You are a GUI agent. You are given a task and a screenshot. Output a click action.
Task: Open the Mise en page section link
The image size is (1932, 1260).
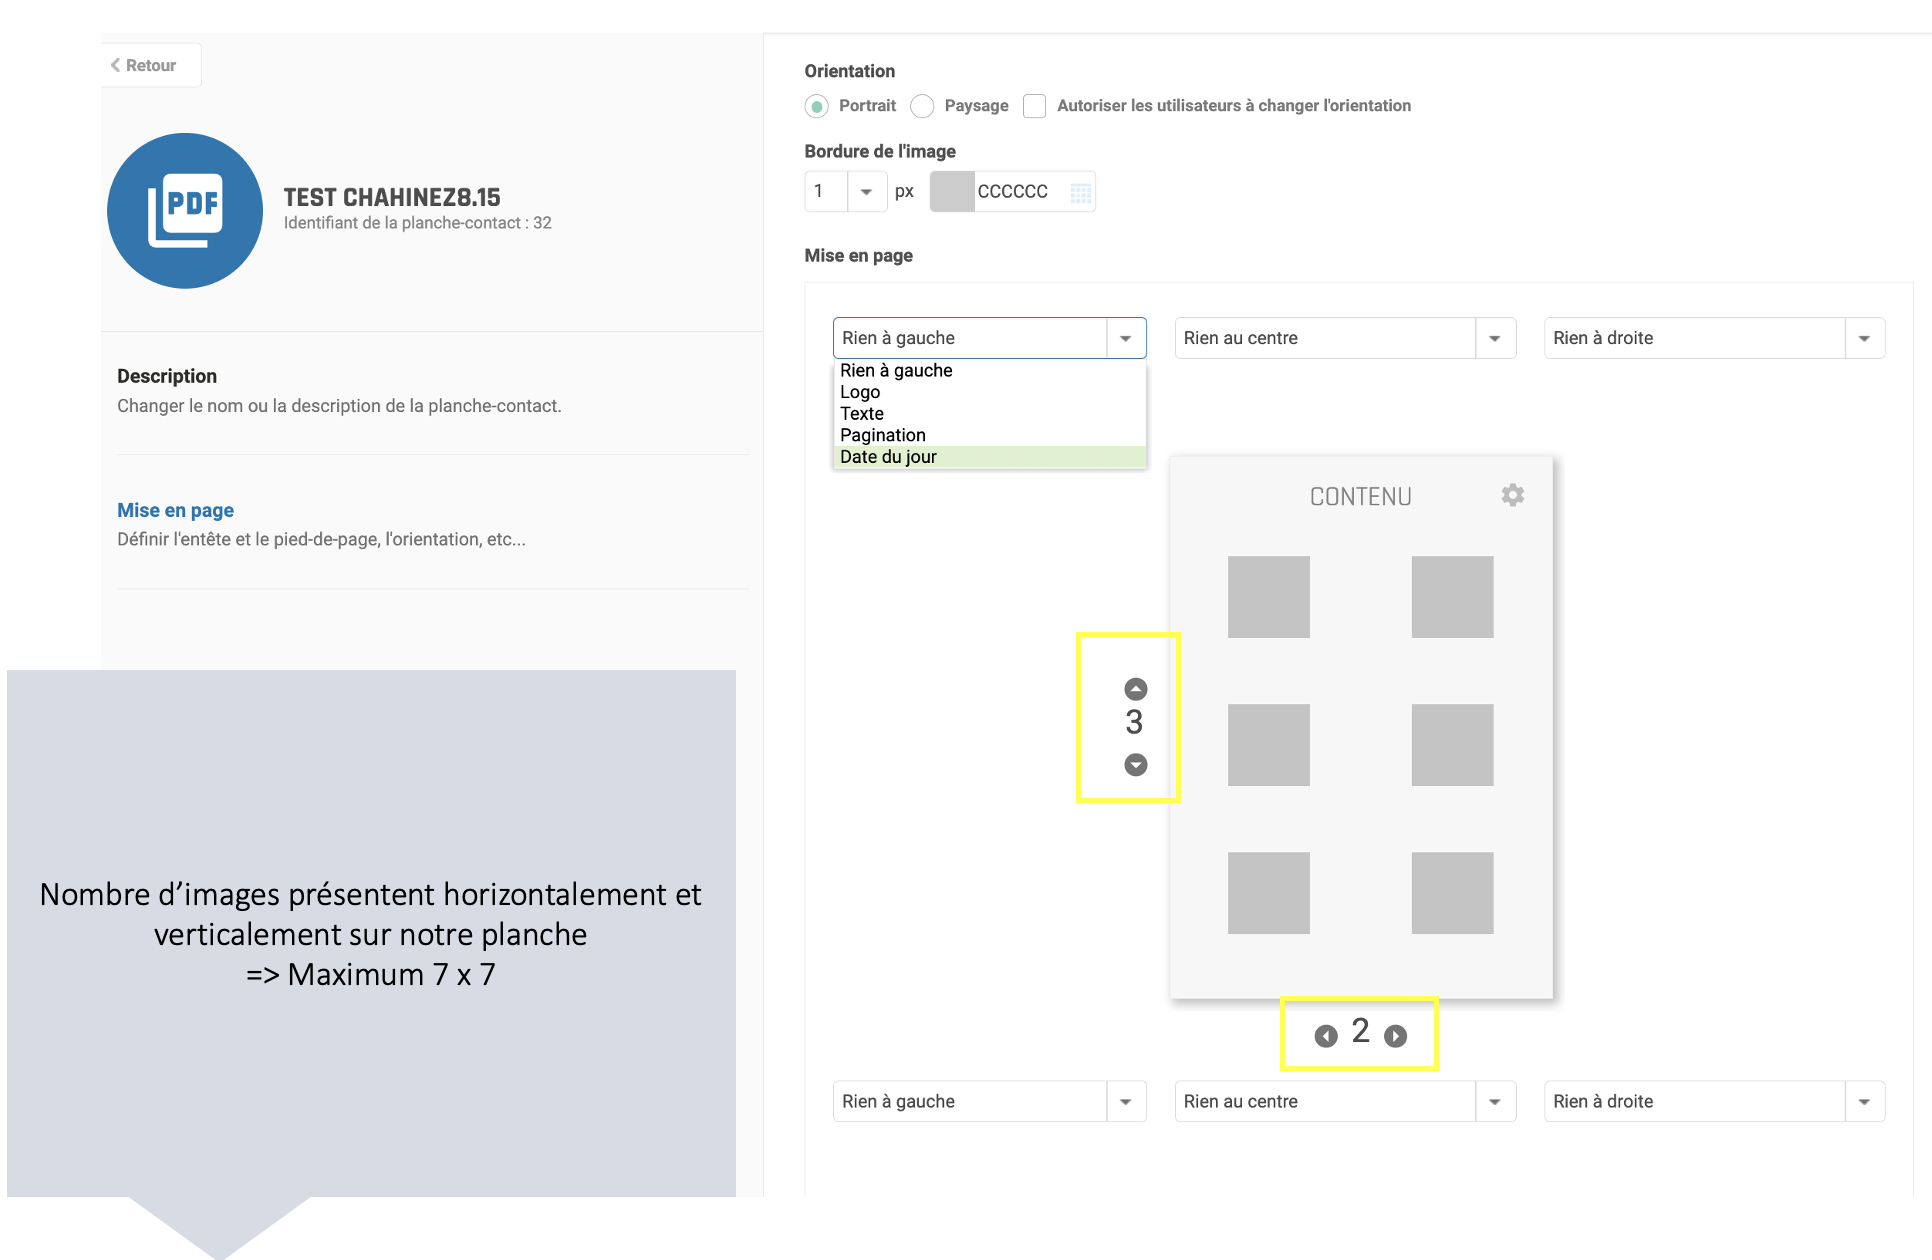176,510
